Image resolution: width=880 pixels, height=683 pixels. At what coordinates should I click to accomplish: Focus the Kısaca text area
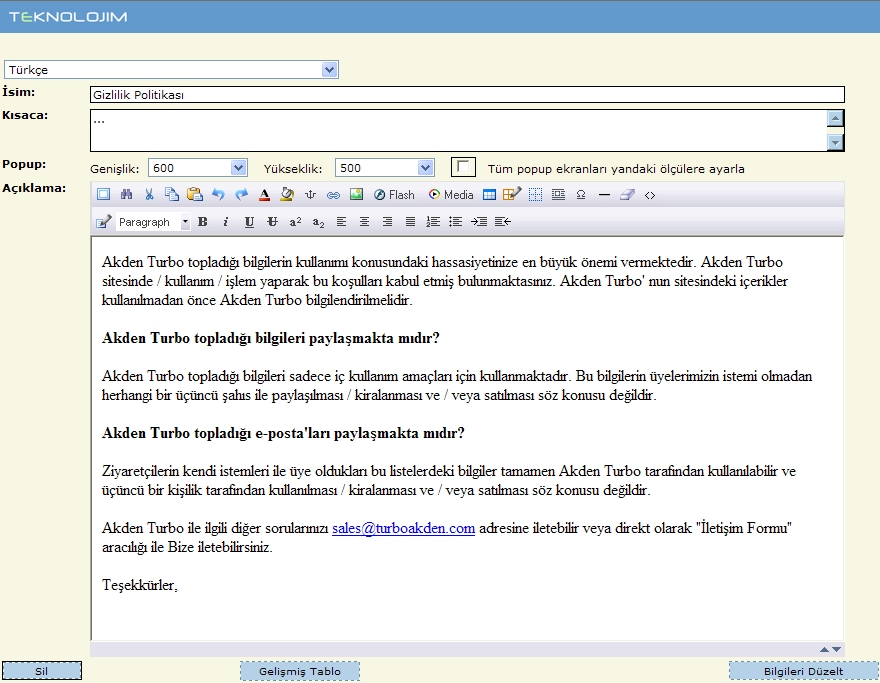pyautogui.click(x=459, y=131)
